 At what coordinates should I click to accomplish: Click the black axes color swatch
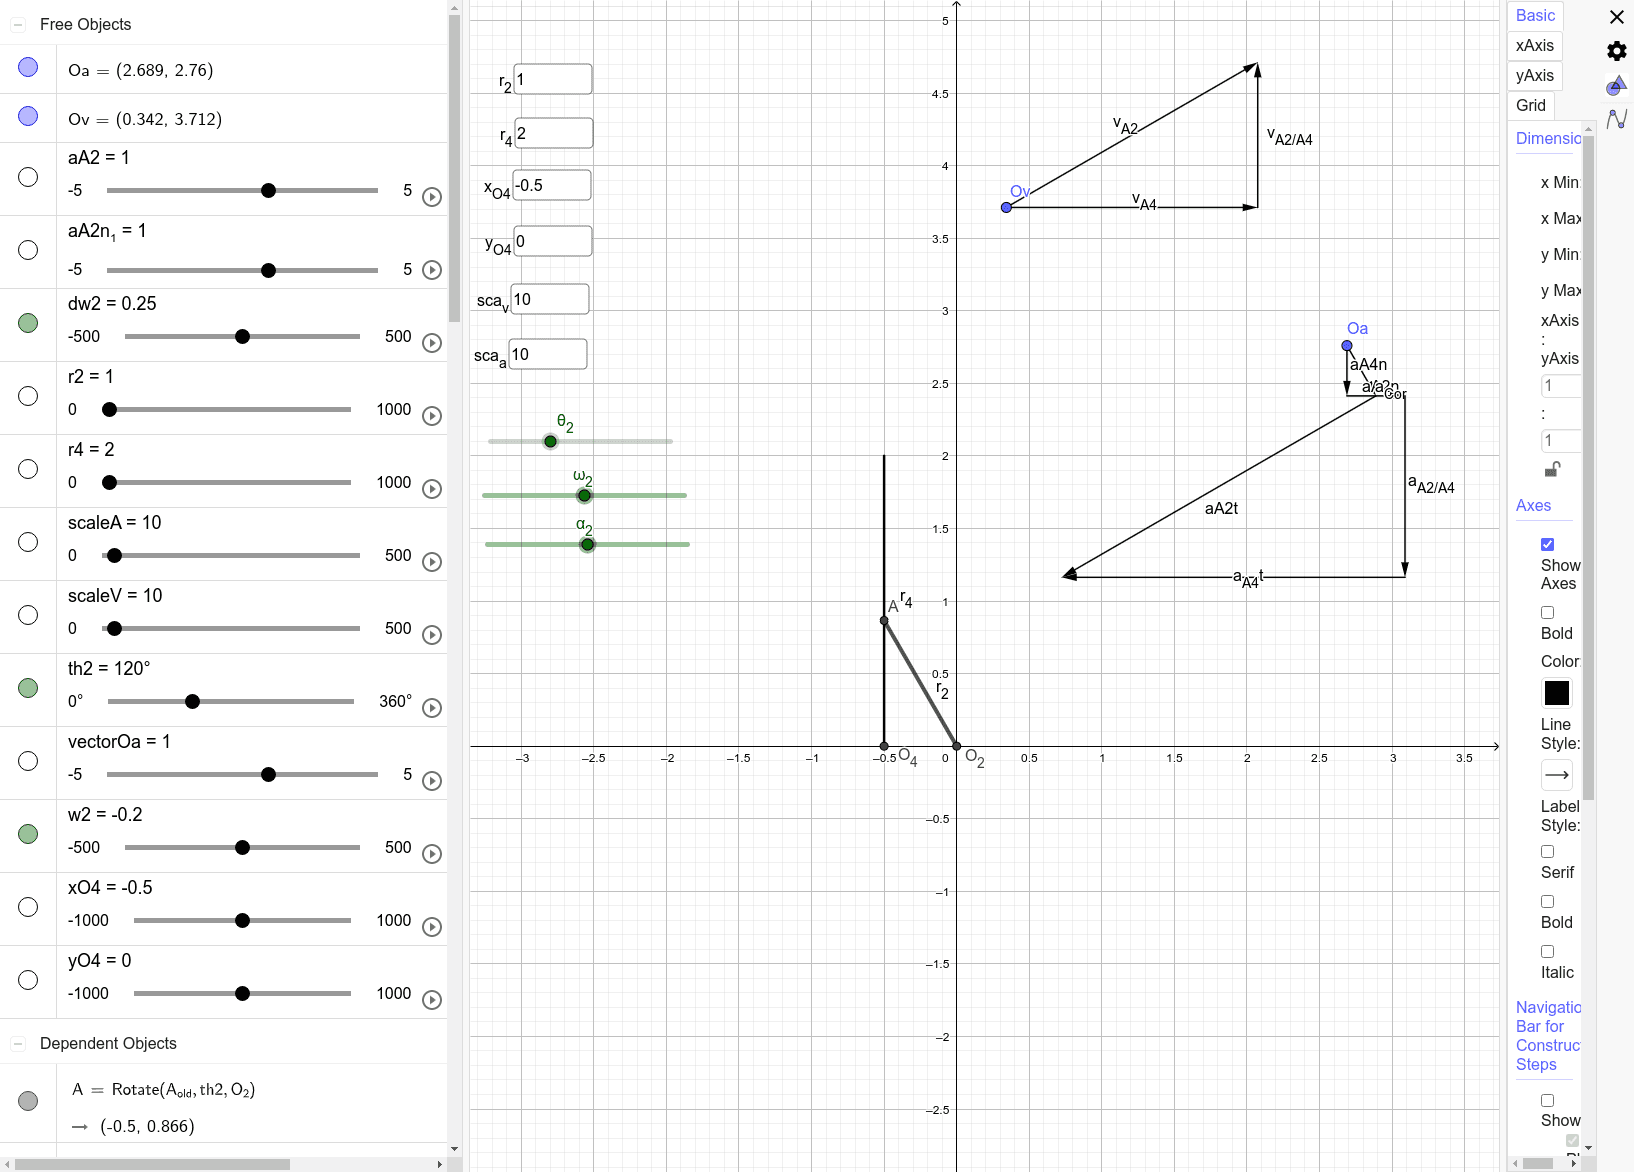(x=1556, y=693)
